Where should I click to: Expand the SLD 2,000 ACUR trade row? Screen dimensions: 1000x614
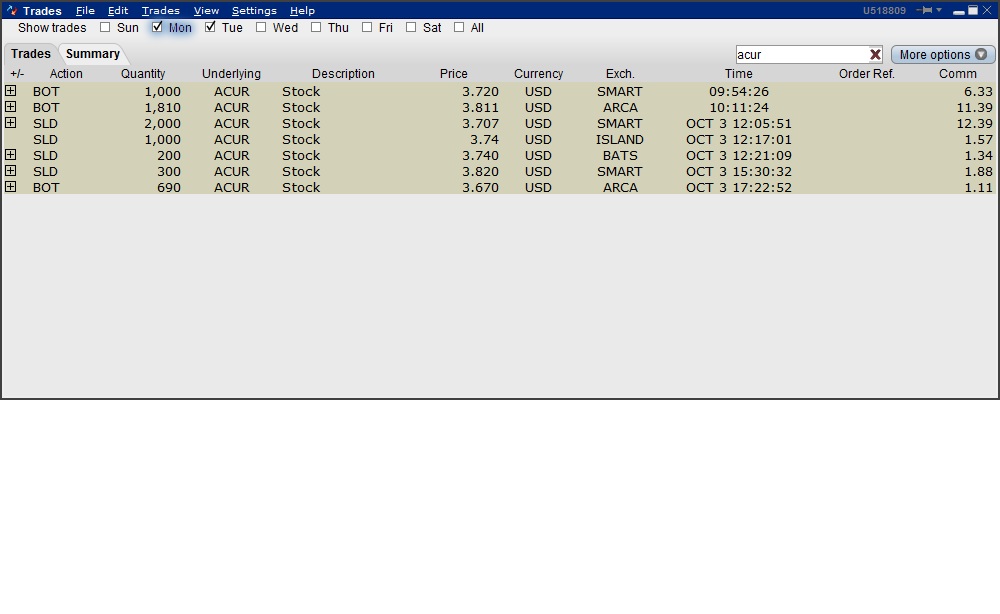pyautogui.click(x=11, y=123)
